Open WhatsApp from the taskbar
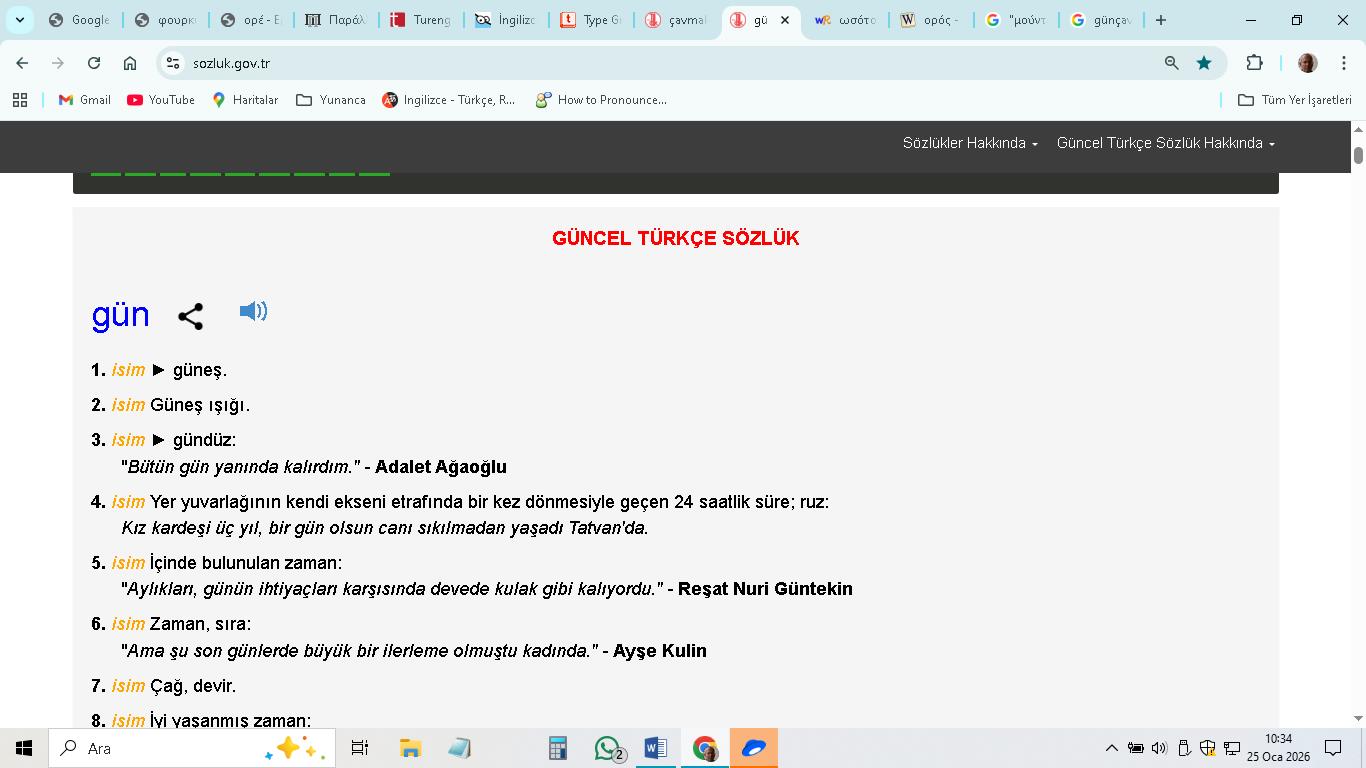Viewport: 1366px width, 768px height. 608,748
